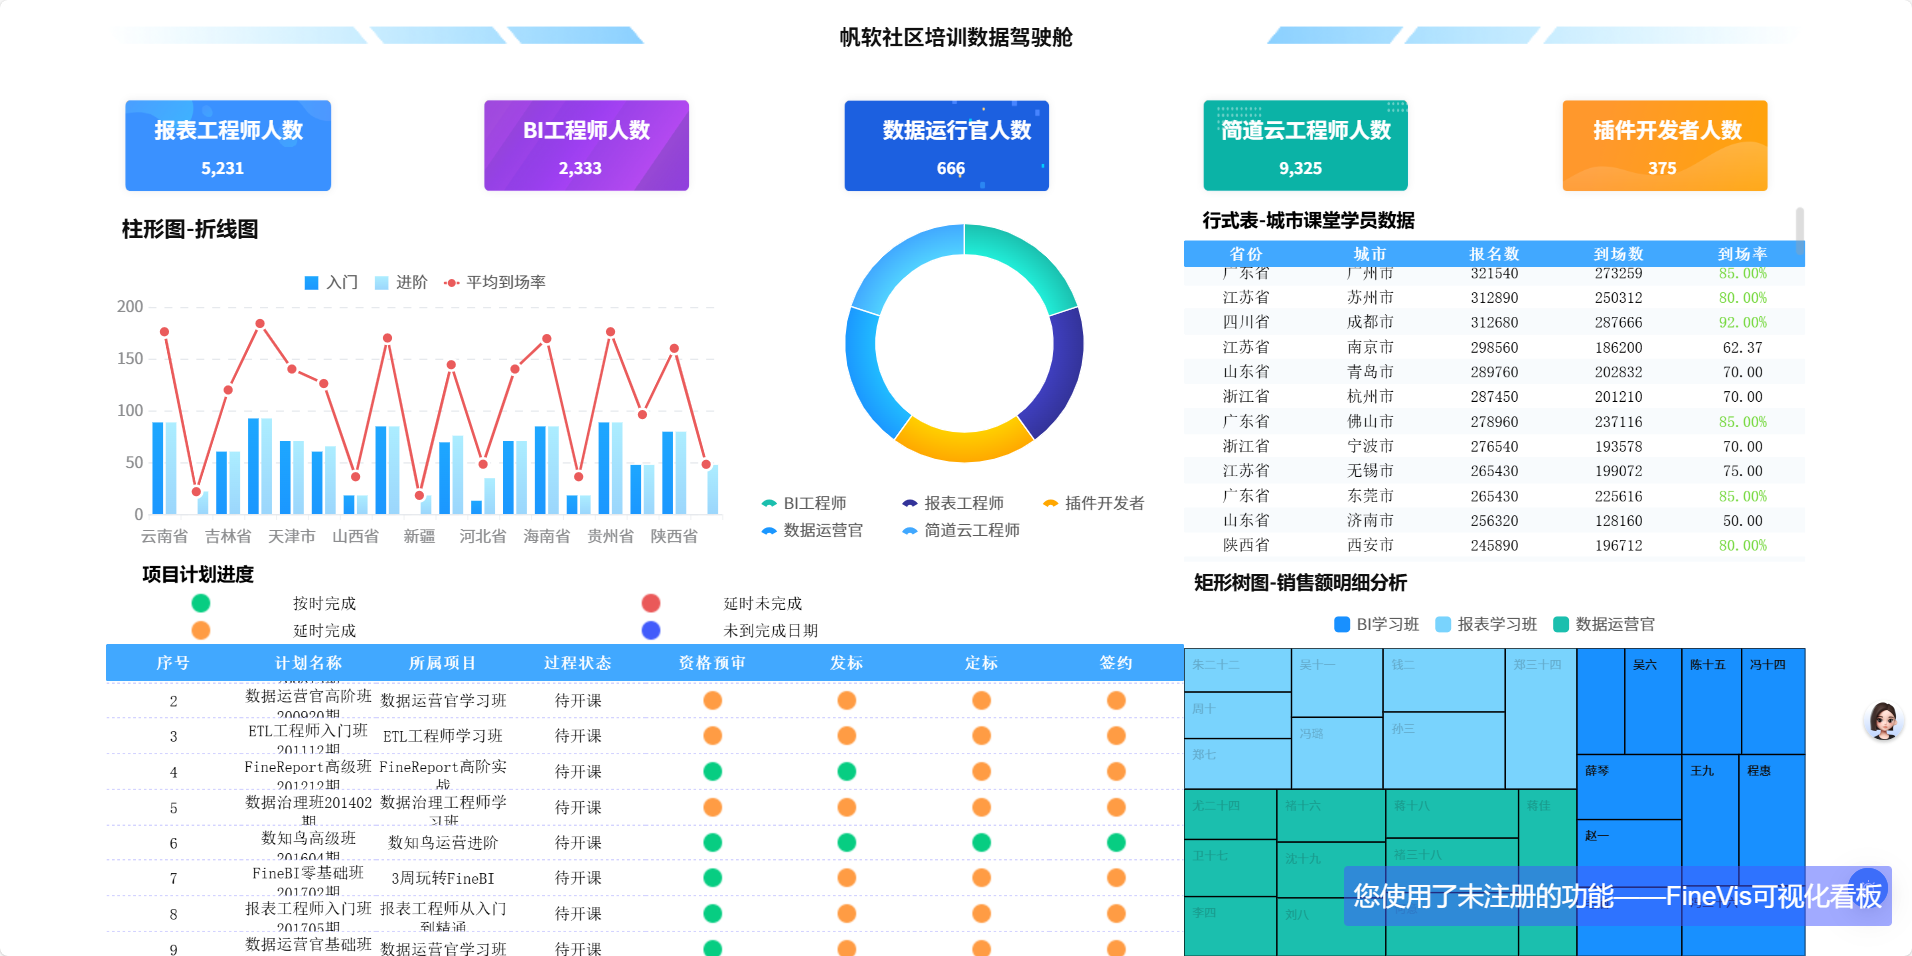
Task: Click the 报名数 column header
Action: tap(1494, 254)
